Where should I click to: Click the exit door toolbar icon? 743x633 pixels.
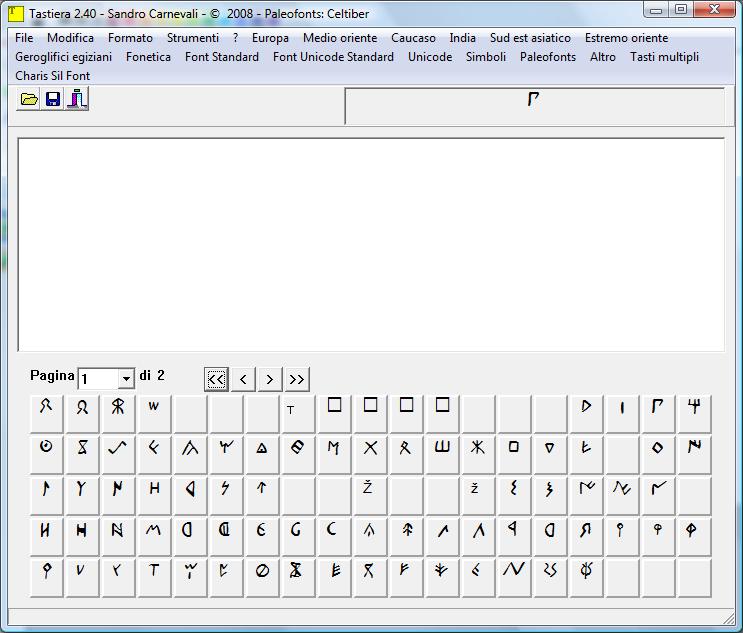pyautogui.click(x=77, y=99)
